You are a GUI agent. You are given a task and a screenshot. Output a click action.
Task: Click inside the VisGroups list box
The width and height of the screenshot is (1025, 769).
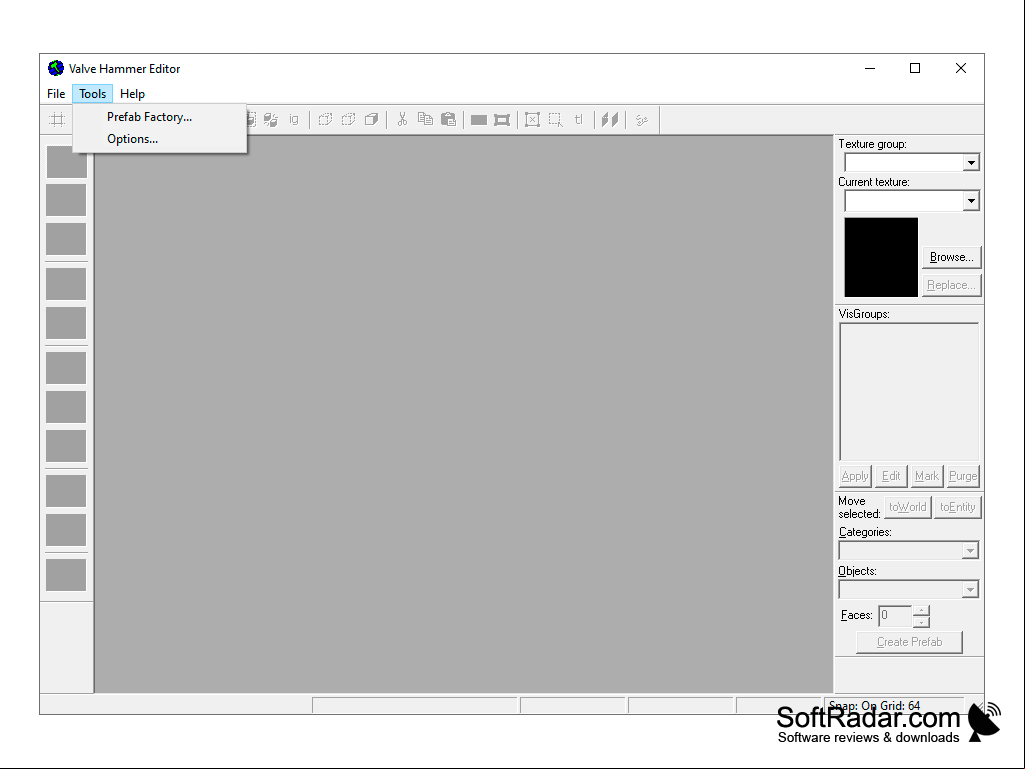(x=909, y=392)
